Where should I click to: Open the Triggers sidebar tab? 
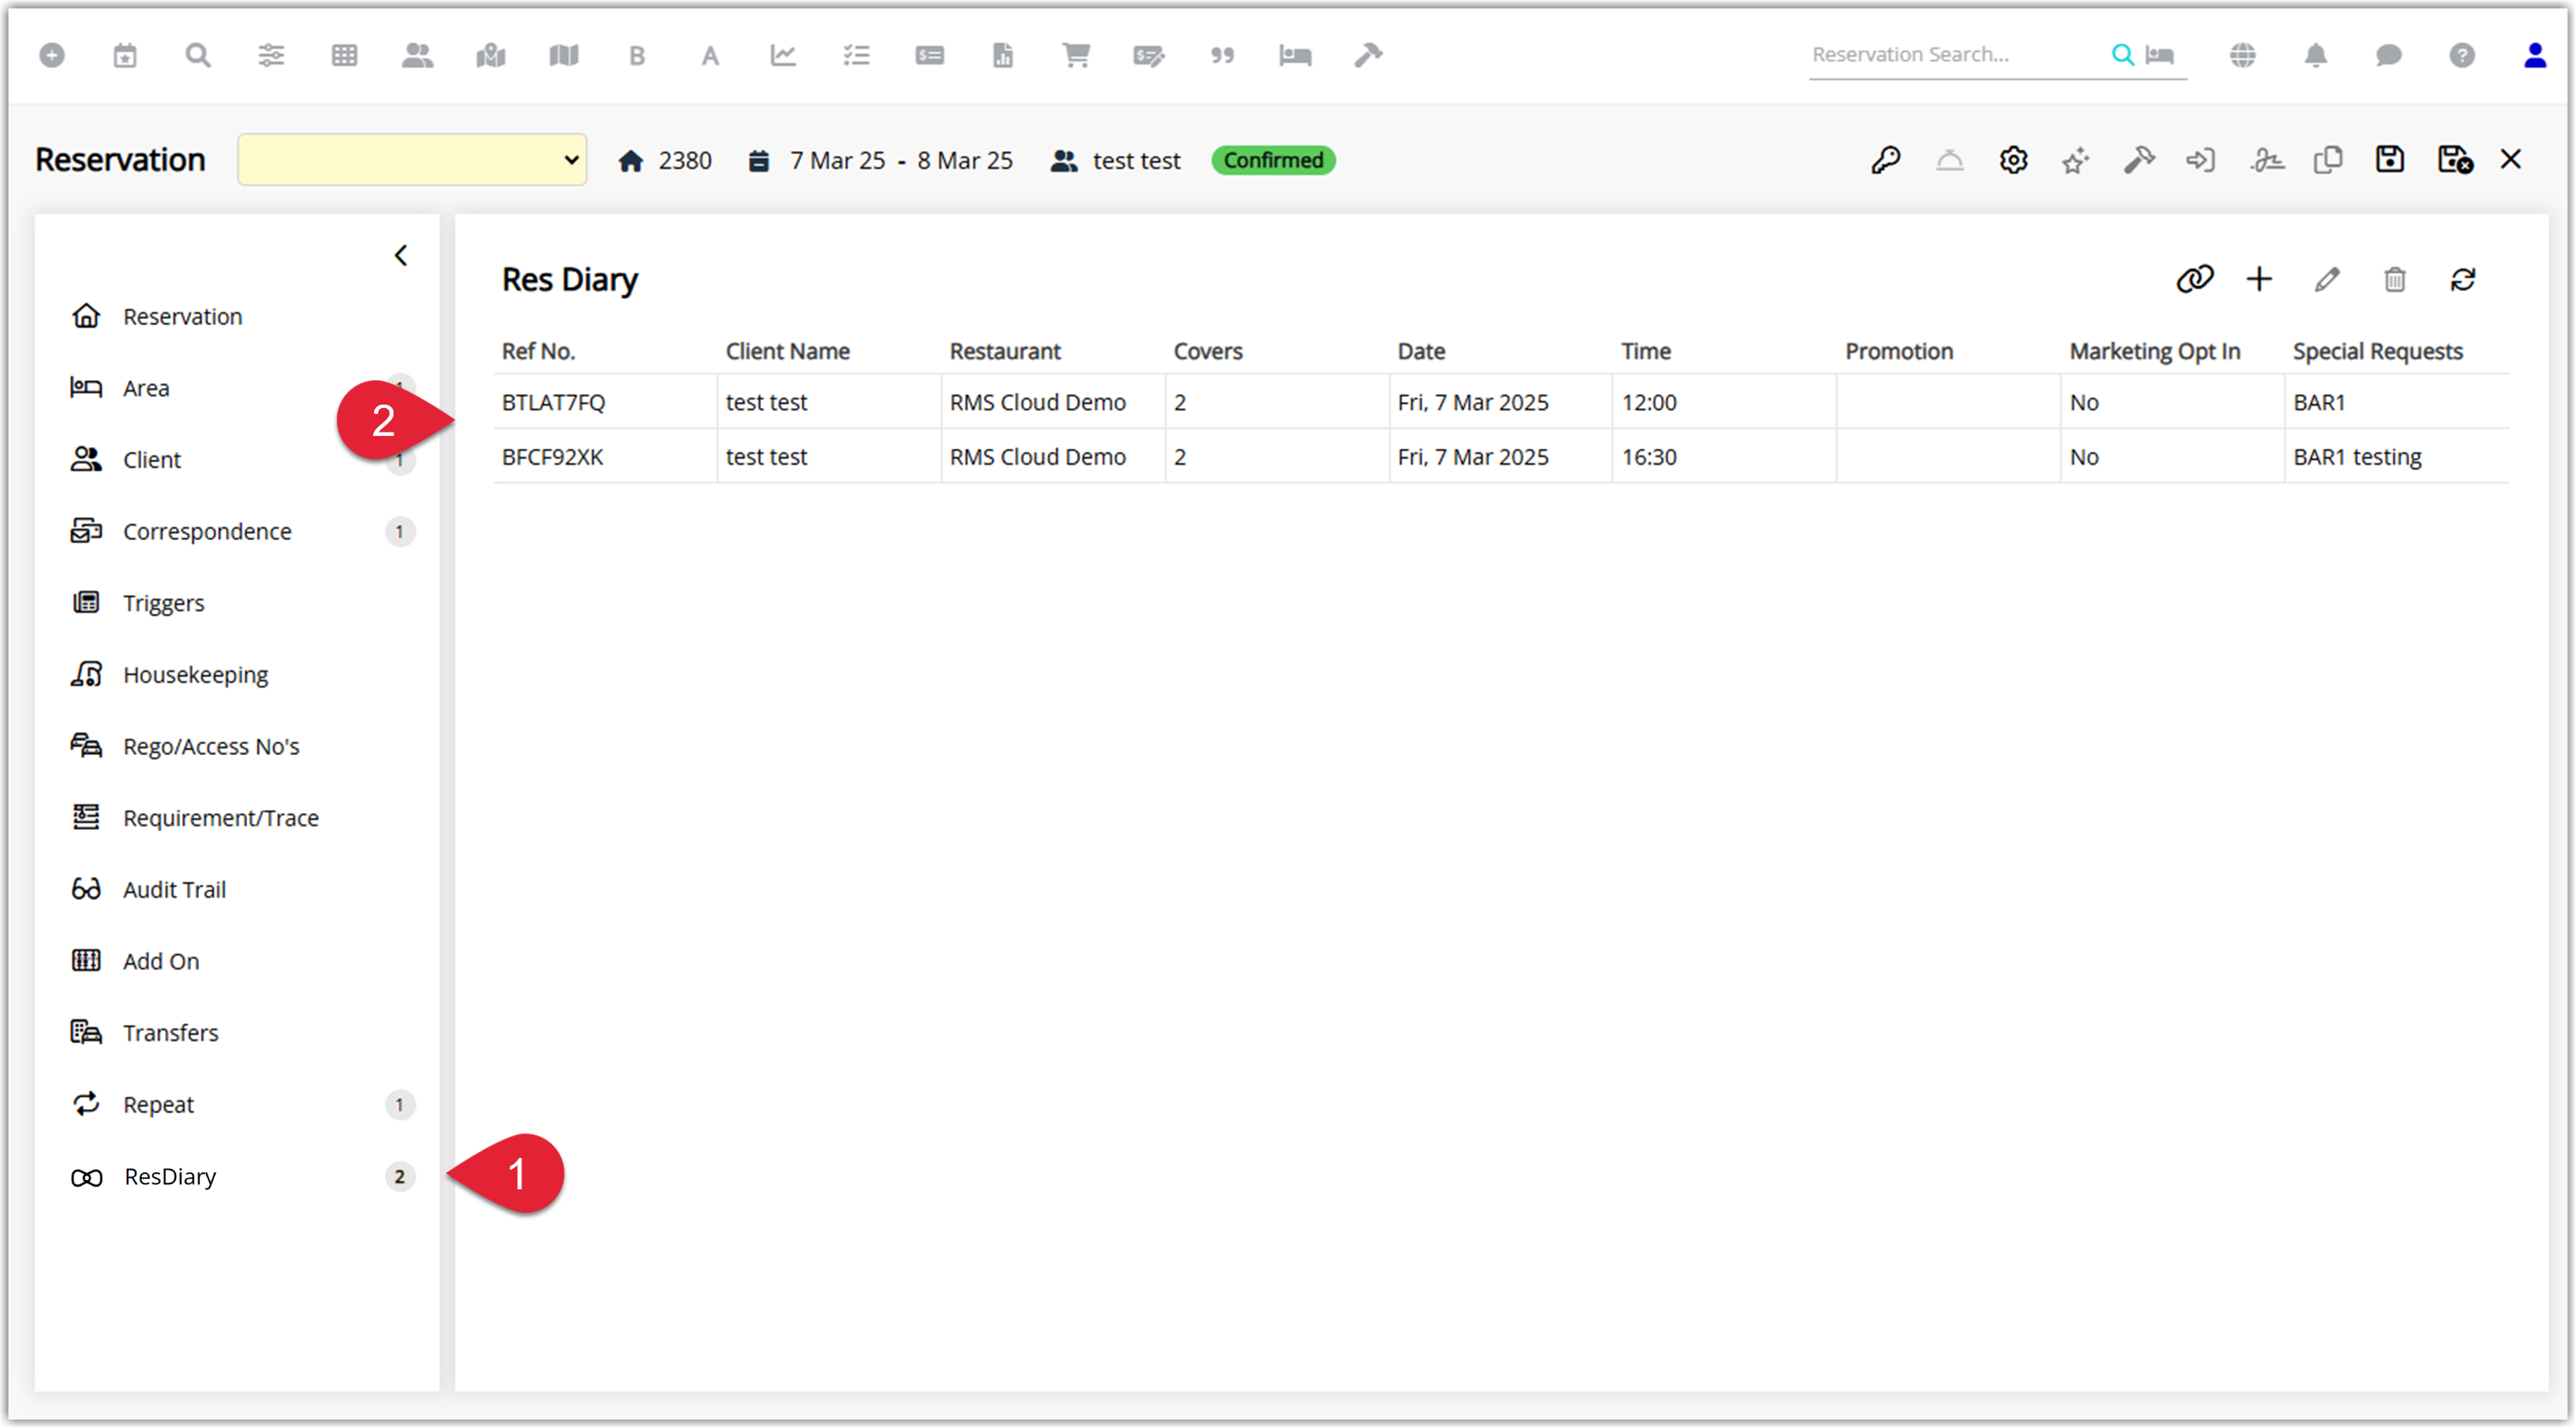click(x=237, y=603)
